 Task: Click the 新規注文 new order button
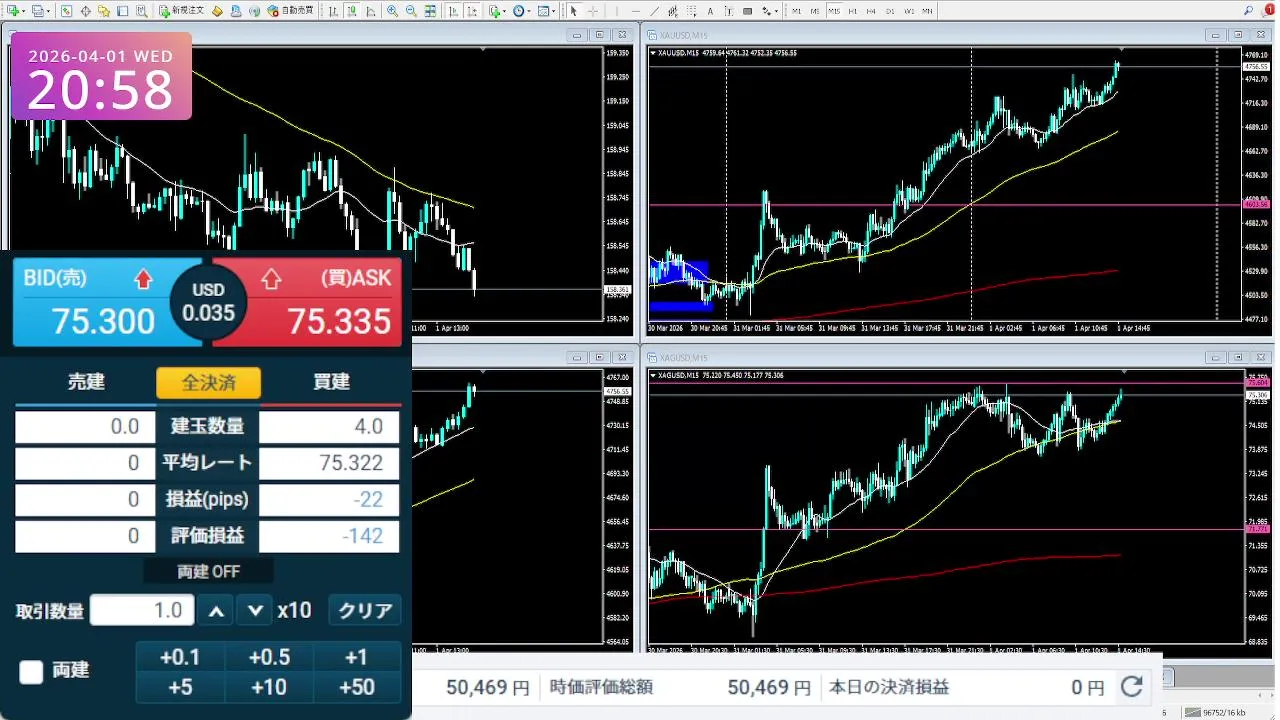tap(181, 10)
